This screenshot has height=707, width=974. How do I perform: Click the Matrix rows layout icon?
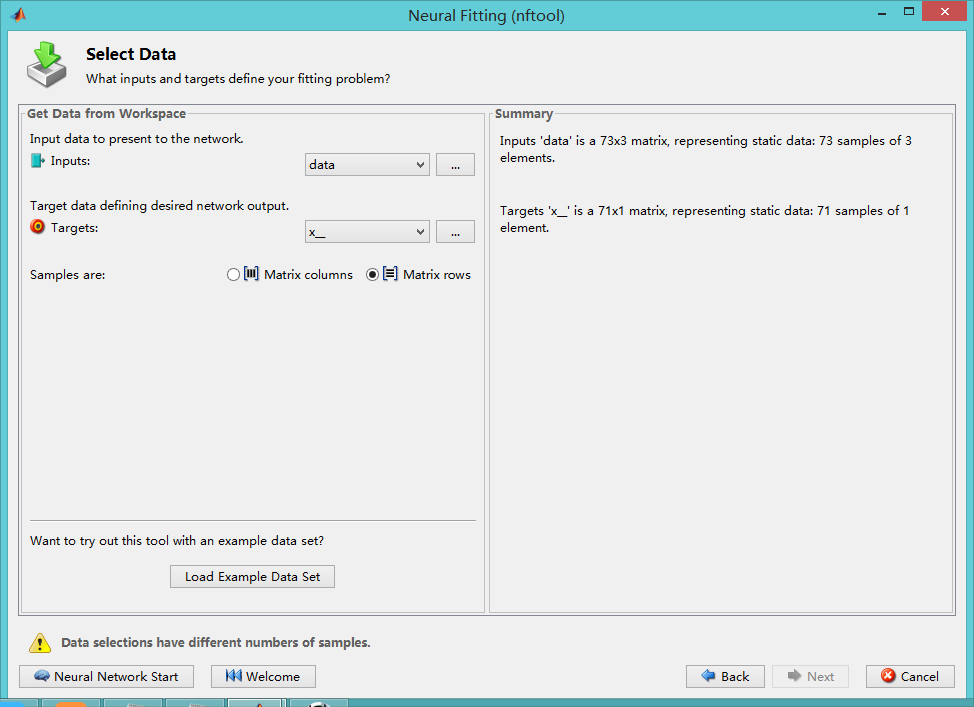point(390,274)
